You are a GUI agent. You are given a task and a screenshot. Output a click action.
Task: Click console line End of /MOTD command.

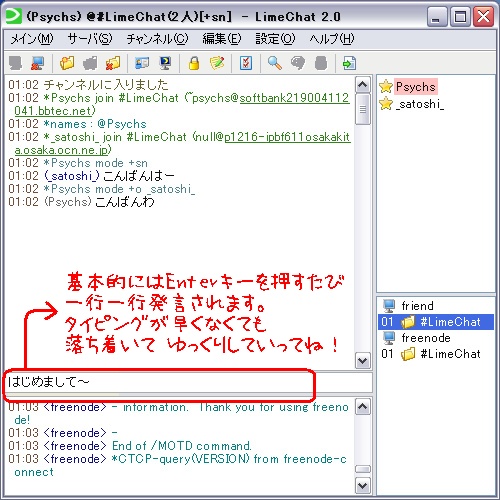(182, 446)
